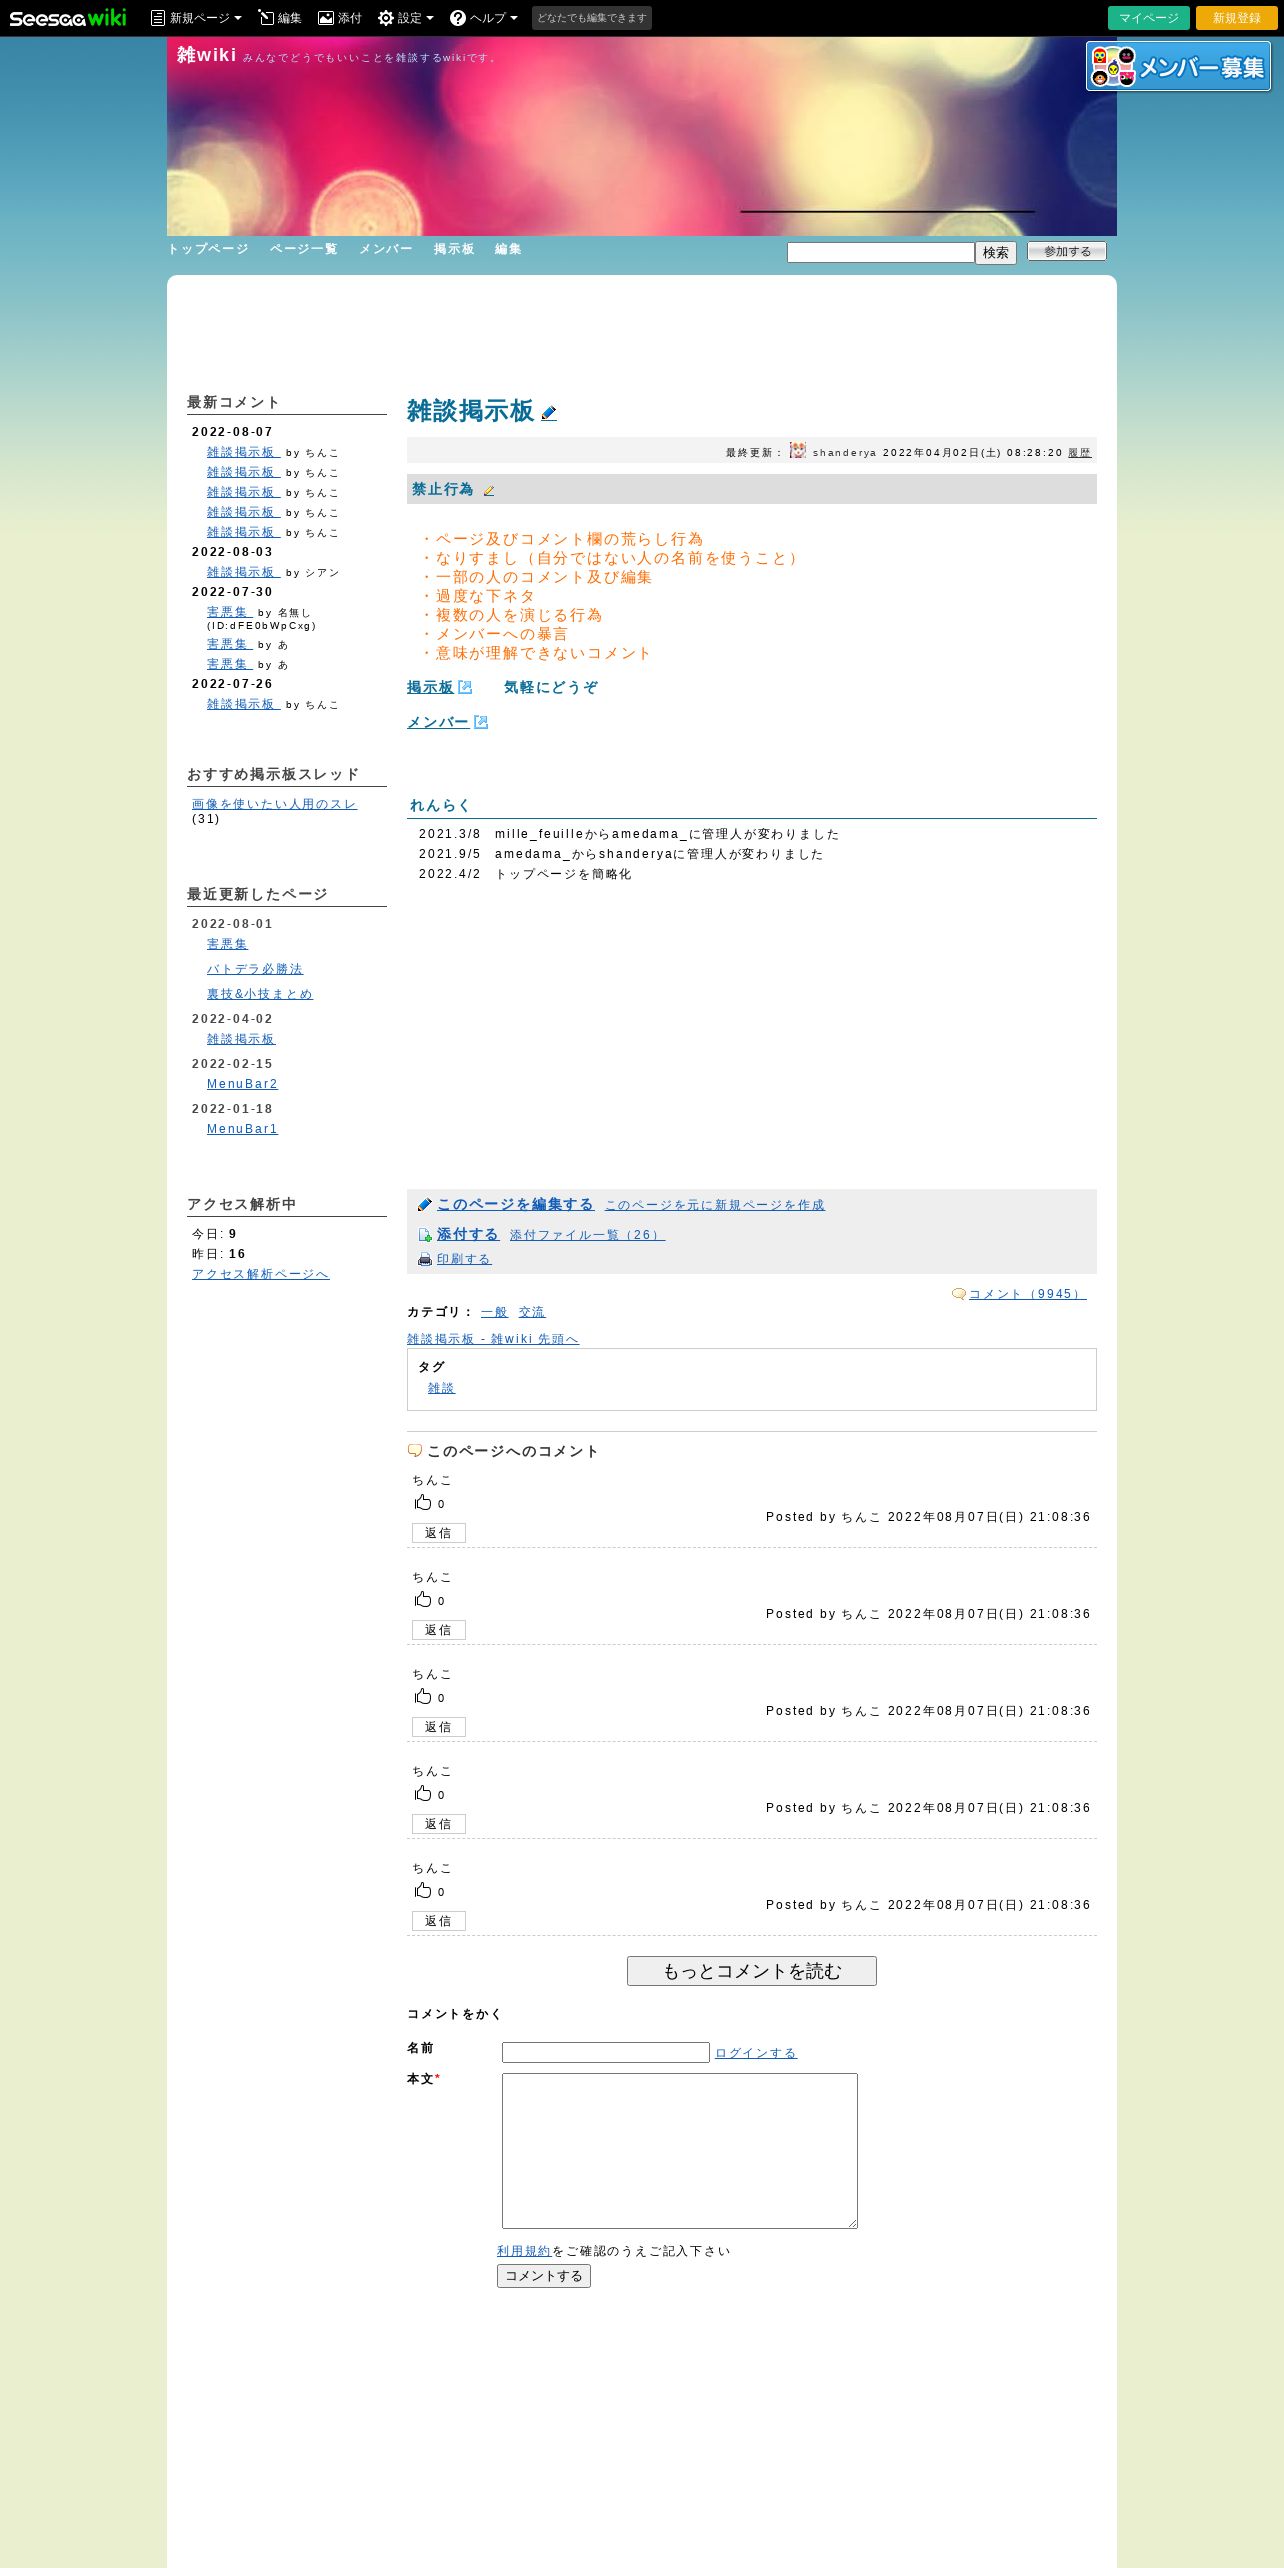Open the 新規ページ dropdown menu
Viewport: 1284px width, 2568px height.
tap(196, 18)
